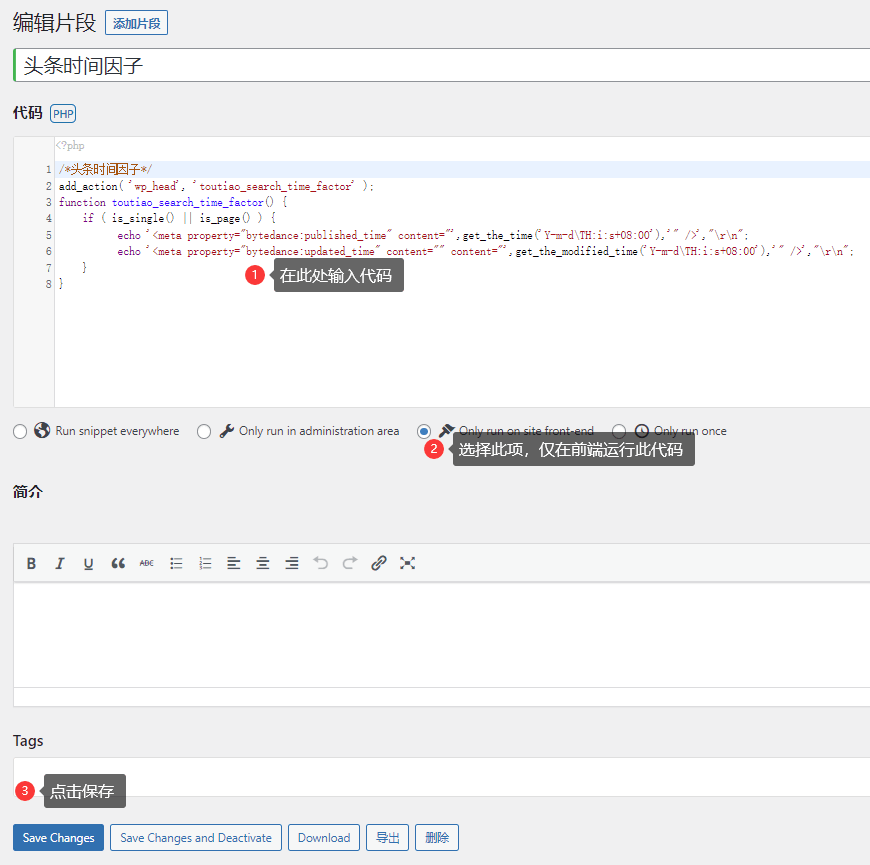
Task: Toggle fullscreen editor mode
Action: [x=407, y=563]
